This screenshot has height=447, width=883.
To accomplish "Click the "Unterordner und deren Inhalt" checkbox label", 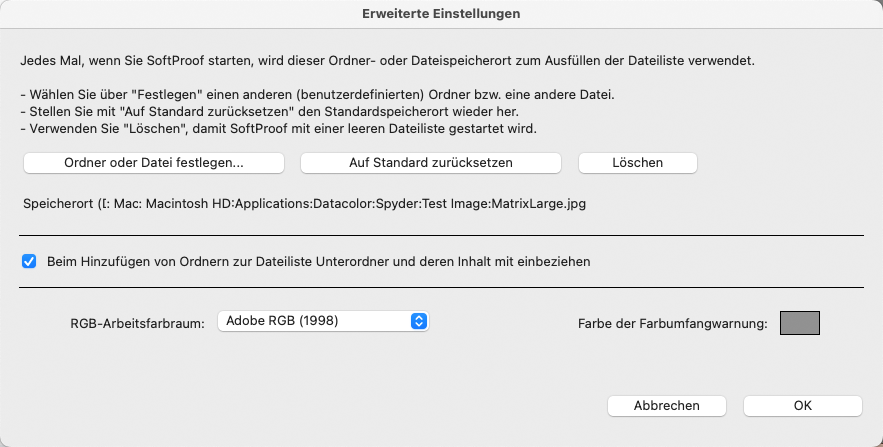I will point(319,261).
